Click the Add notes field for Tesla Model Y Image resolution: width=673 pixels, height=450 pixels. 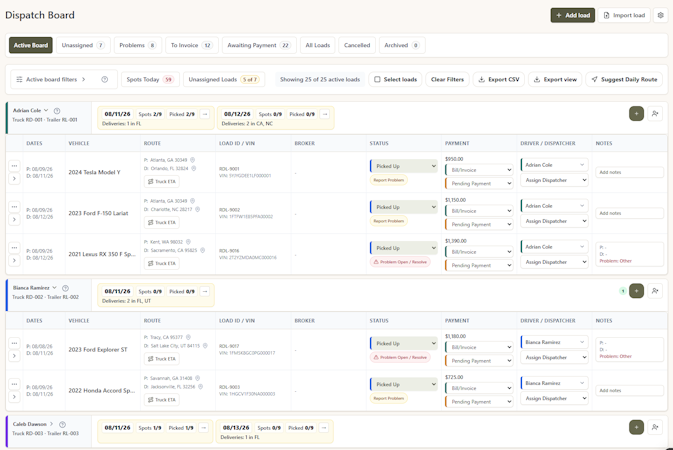tap(629, 172)
